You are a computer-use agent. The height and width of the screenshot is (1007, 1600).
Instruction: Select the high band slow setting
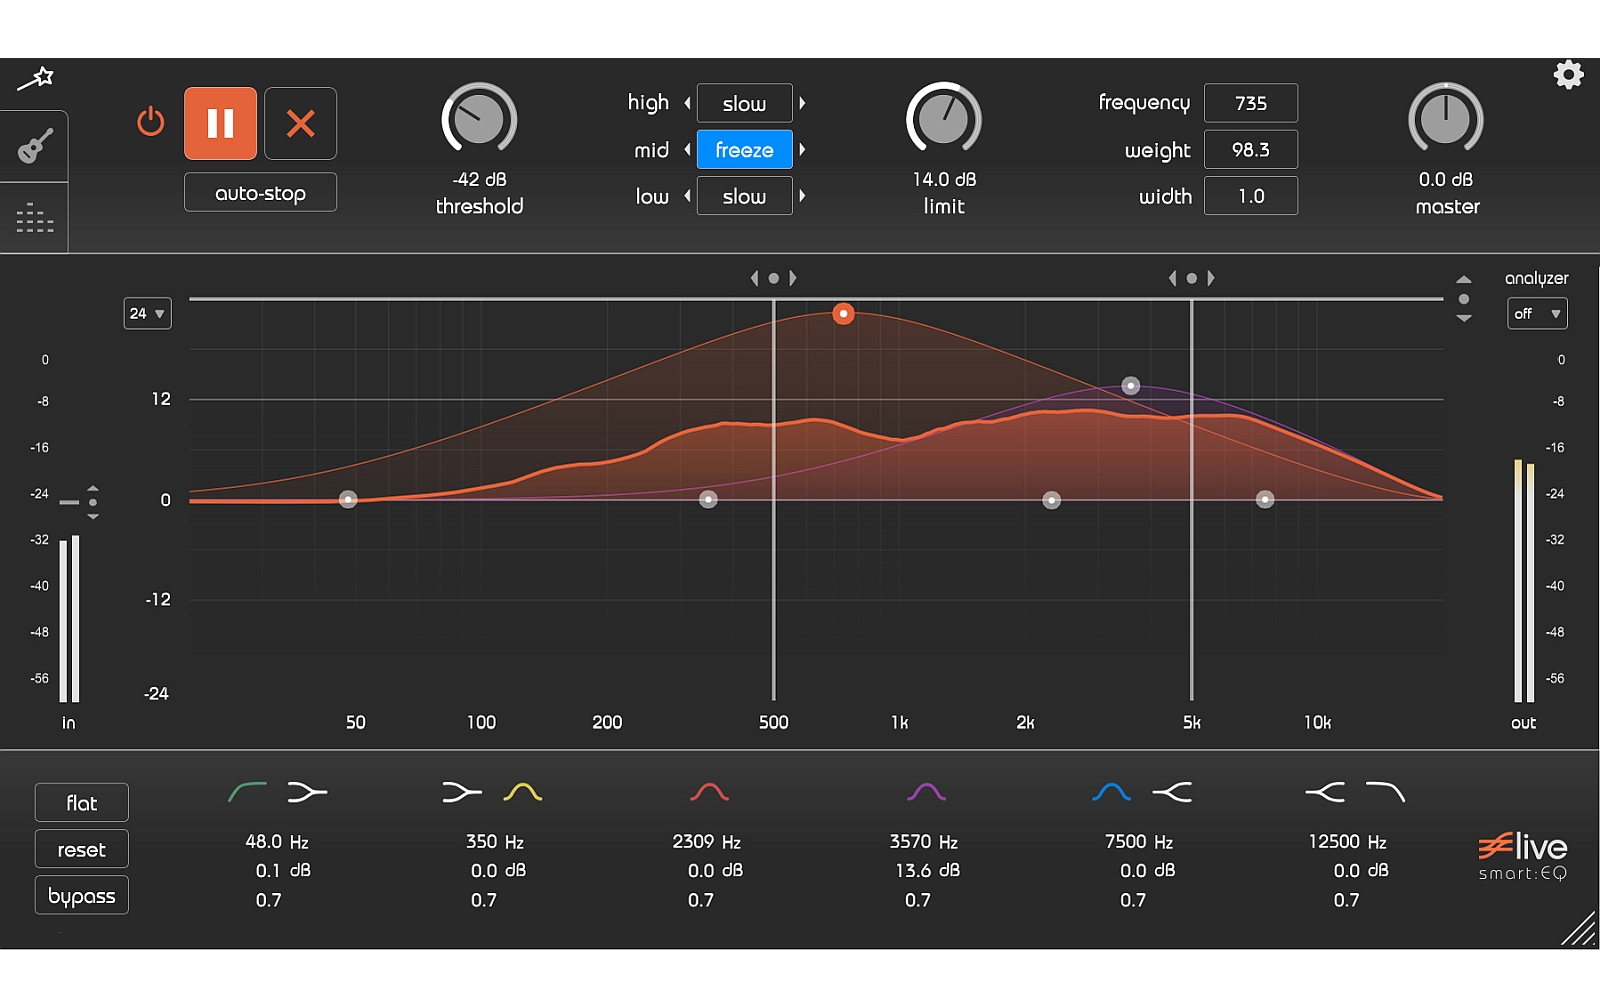click(x=744, y=103)
